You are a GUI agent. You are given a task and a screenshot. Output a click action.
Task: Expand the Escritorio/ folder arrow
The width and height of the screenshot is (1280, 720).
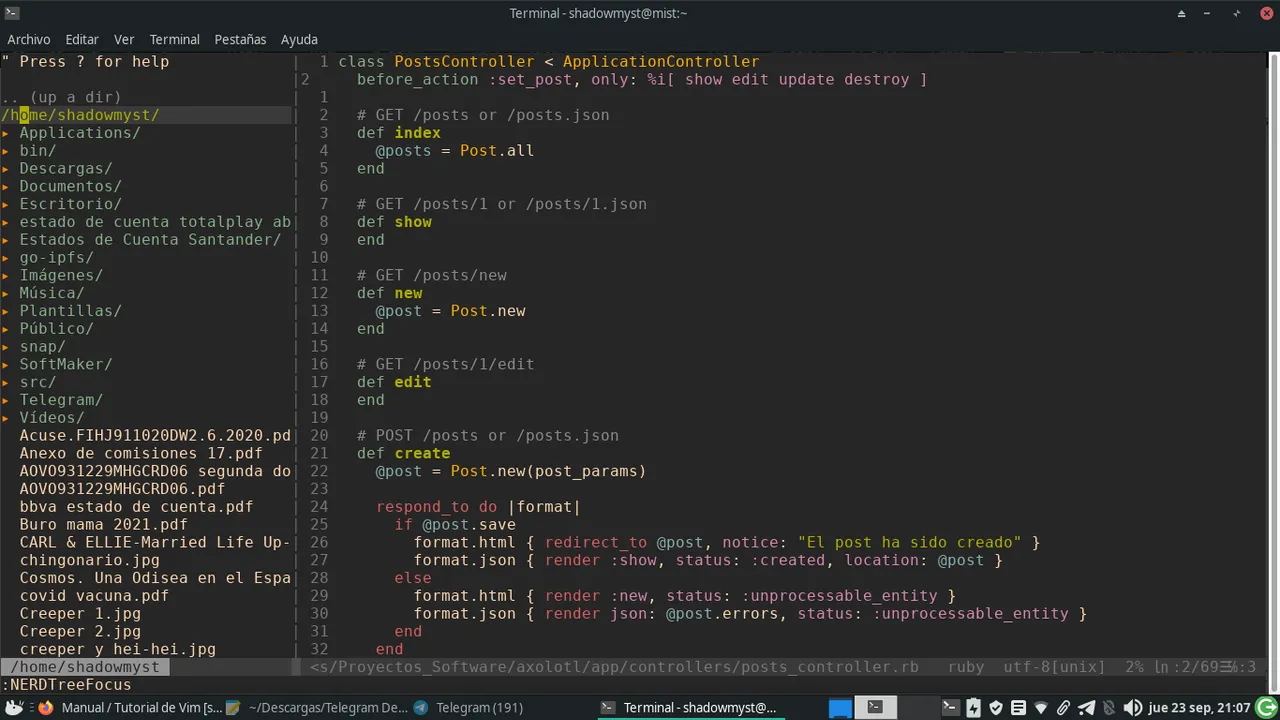click(5, 204)
